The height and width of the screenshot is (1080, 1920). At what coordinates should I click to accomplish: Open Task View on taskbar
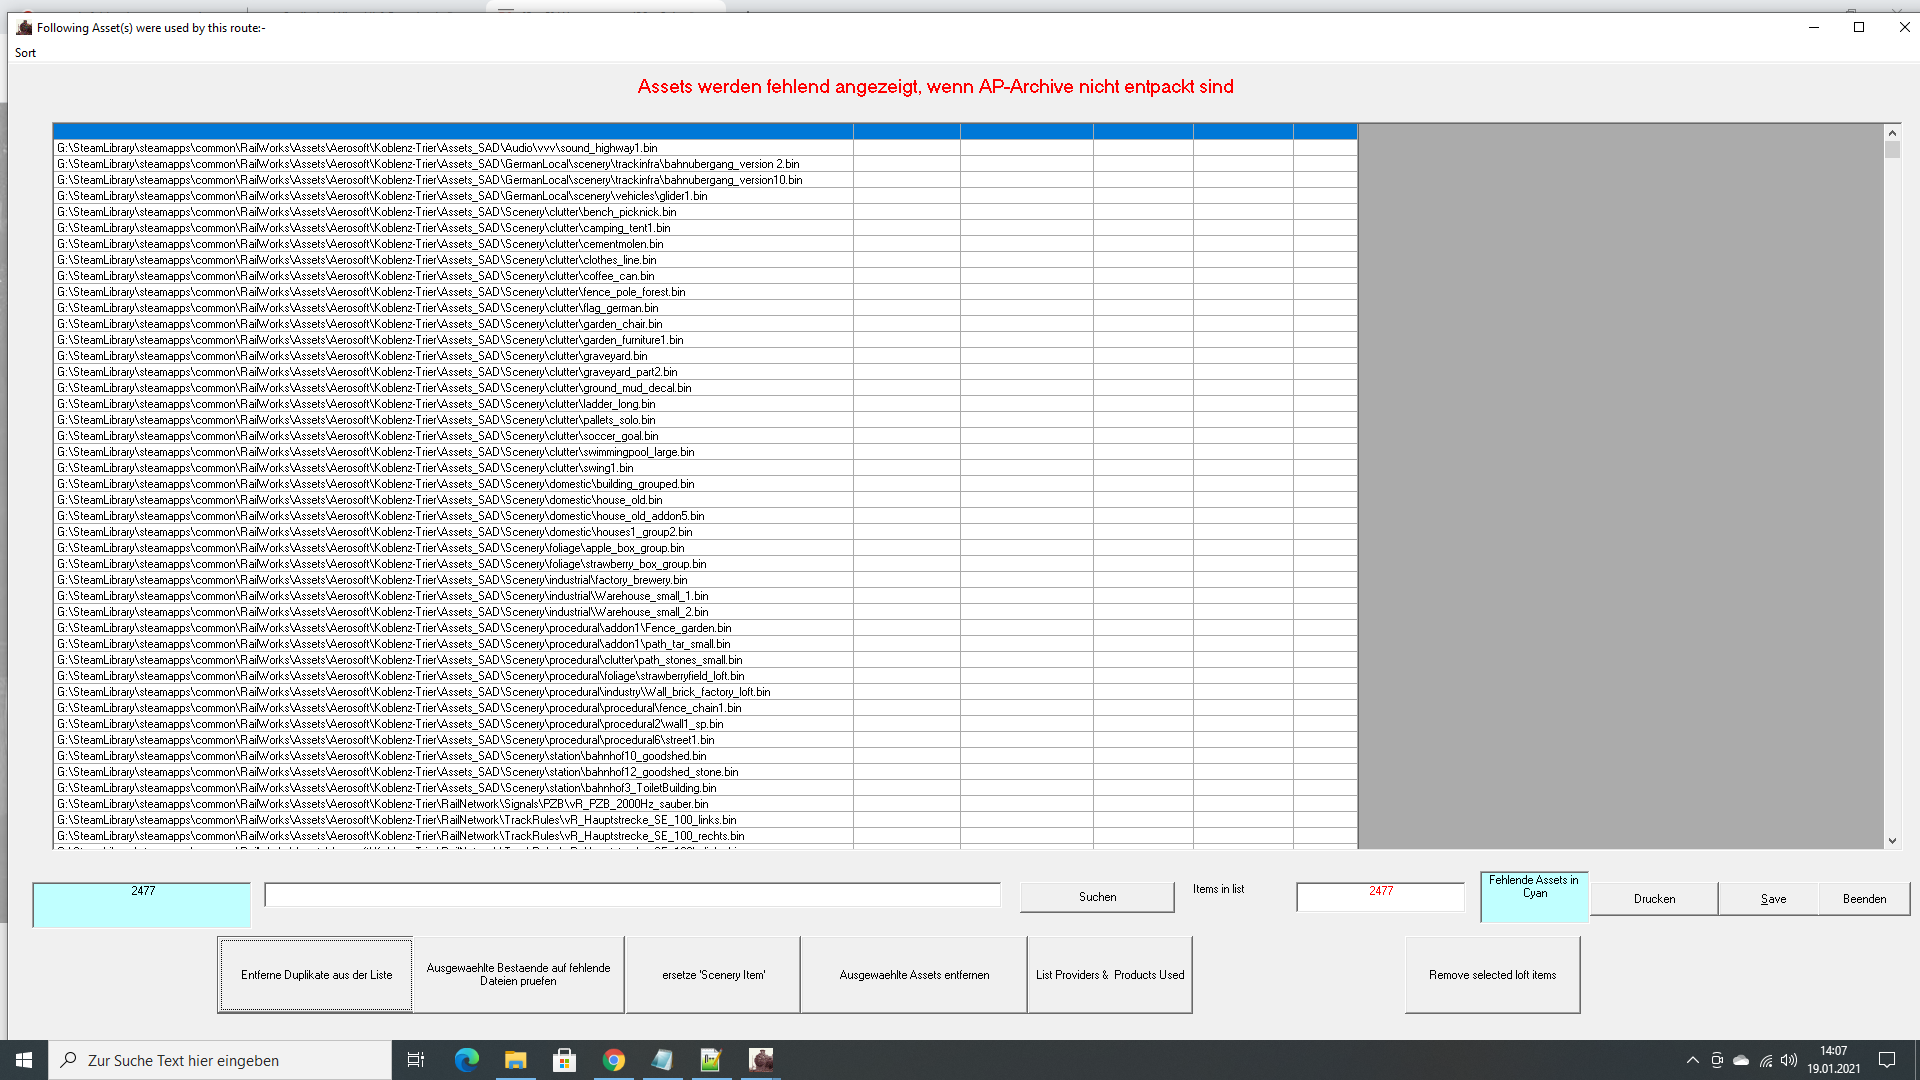(x=416, y=1060)
